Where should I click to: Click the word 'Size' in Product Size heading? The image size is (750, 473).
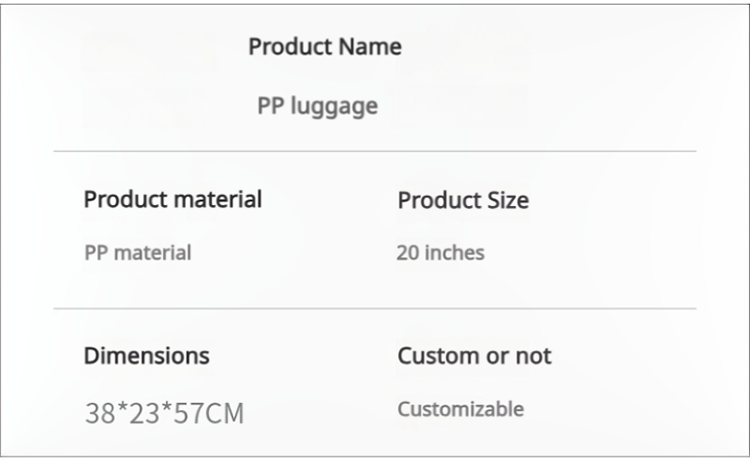pos(507,200)
